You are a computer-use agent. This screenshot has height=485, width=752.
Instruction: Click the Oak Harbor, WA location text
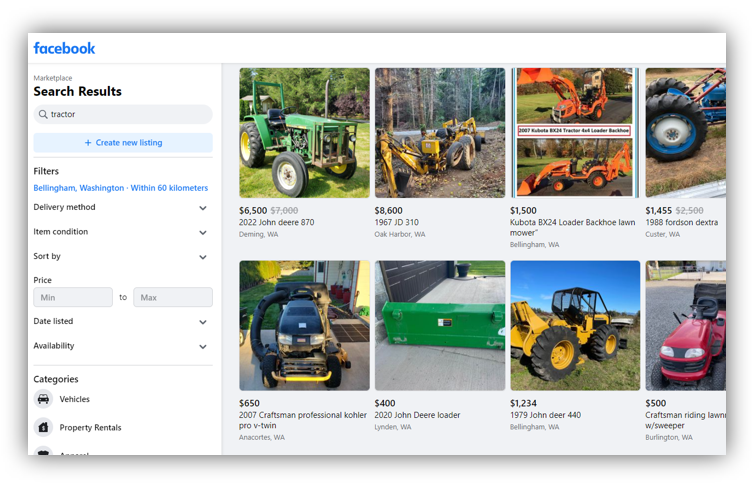point(400,235)
